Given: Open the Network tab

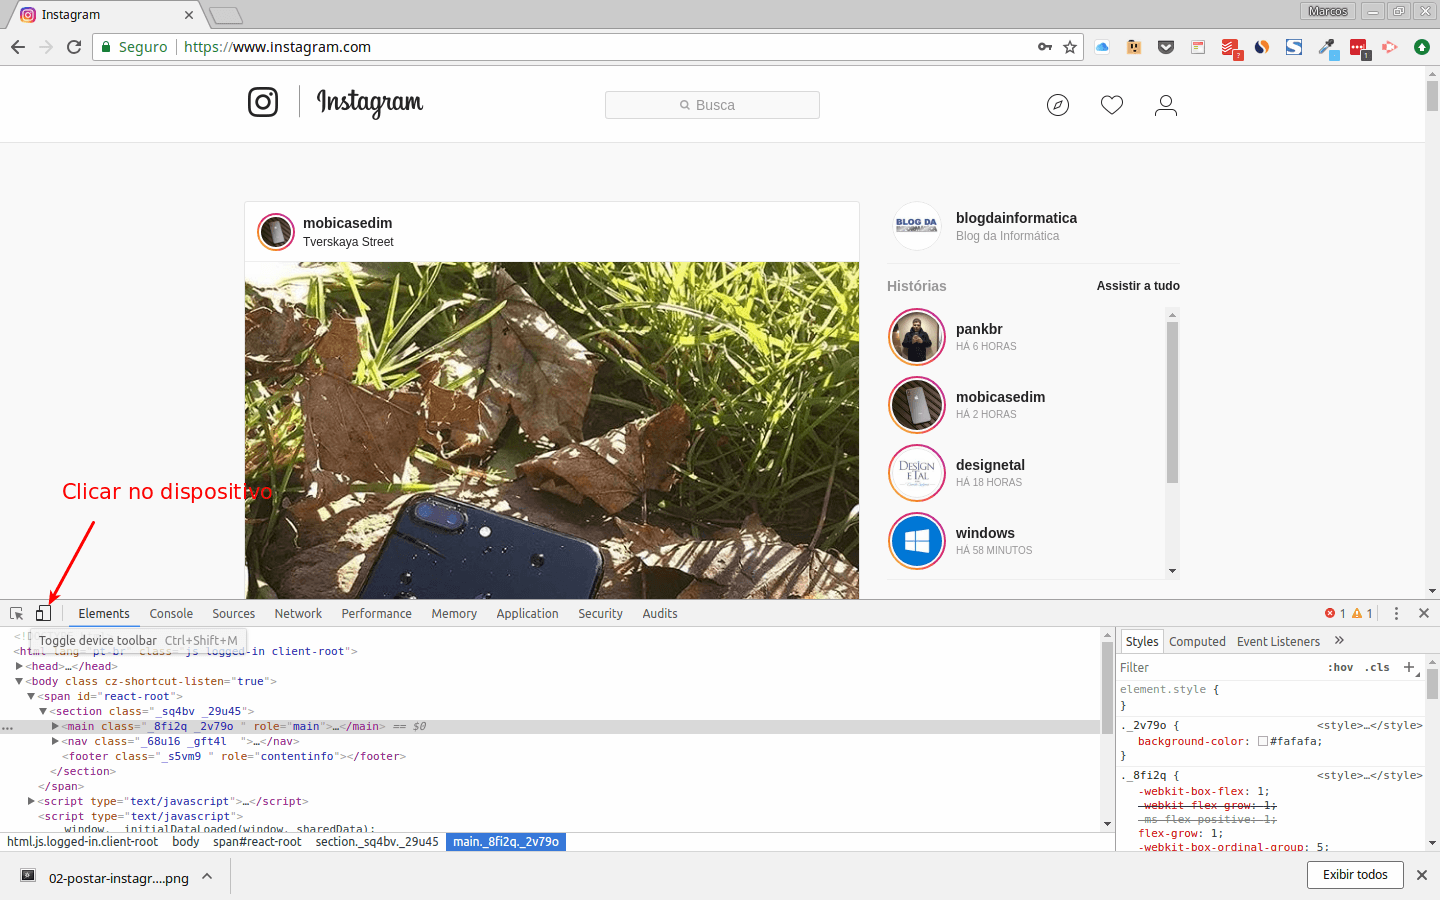Looking at the screenshot, I should [298, 613].
